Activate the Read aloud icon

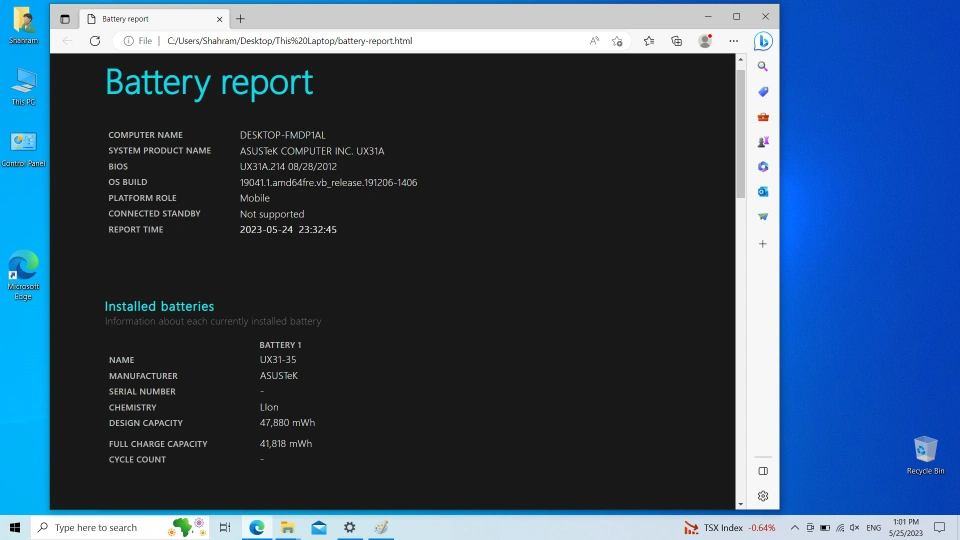tap(594, 41)
